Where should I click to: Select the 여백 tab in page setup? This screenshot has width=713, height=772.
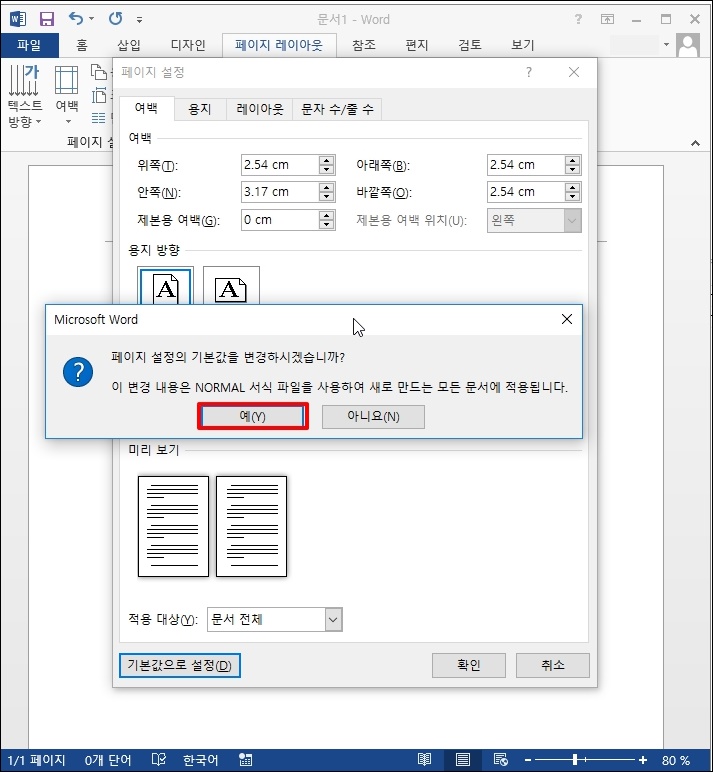coord(147,108)
